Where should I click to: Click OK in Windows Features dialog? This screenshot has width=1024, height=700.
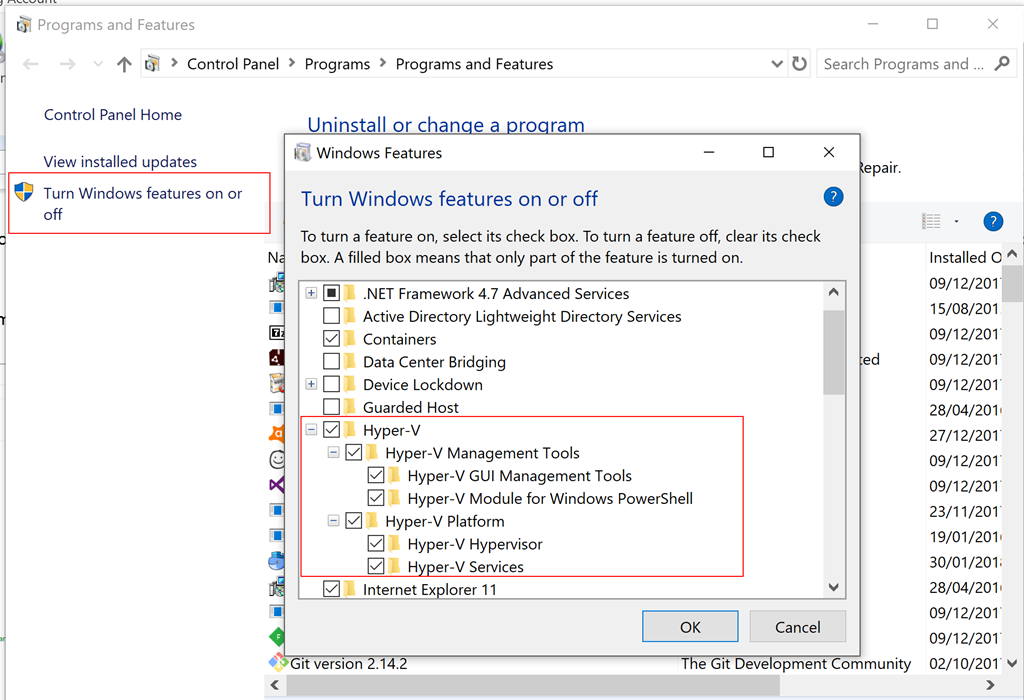690,627
